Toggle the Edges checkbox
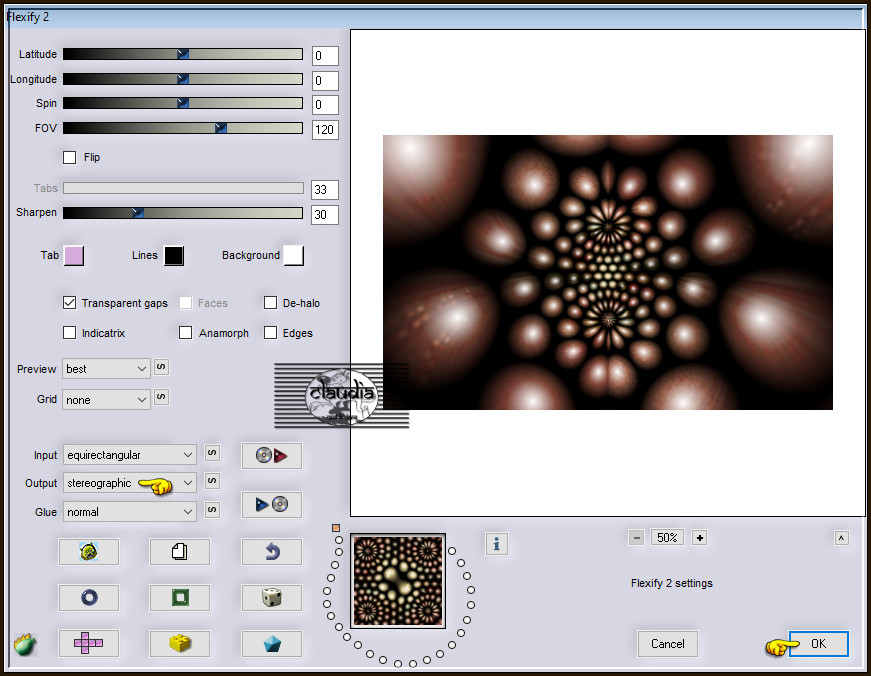This screenshot has height=676, width=871. click(x=271, y=333)
